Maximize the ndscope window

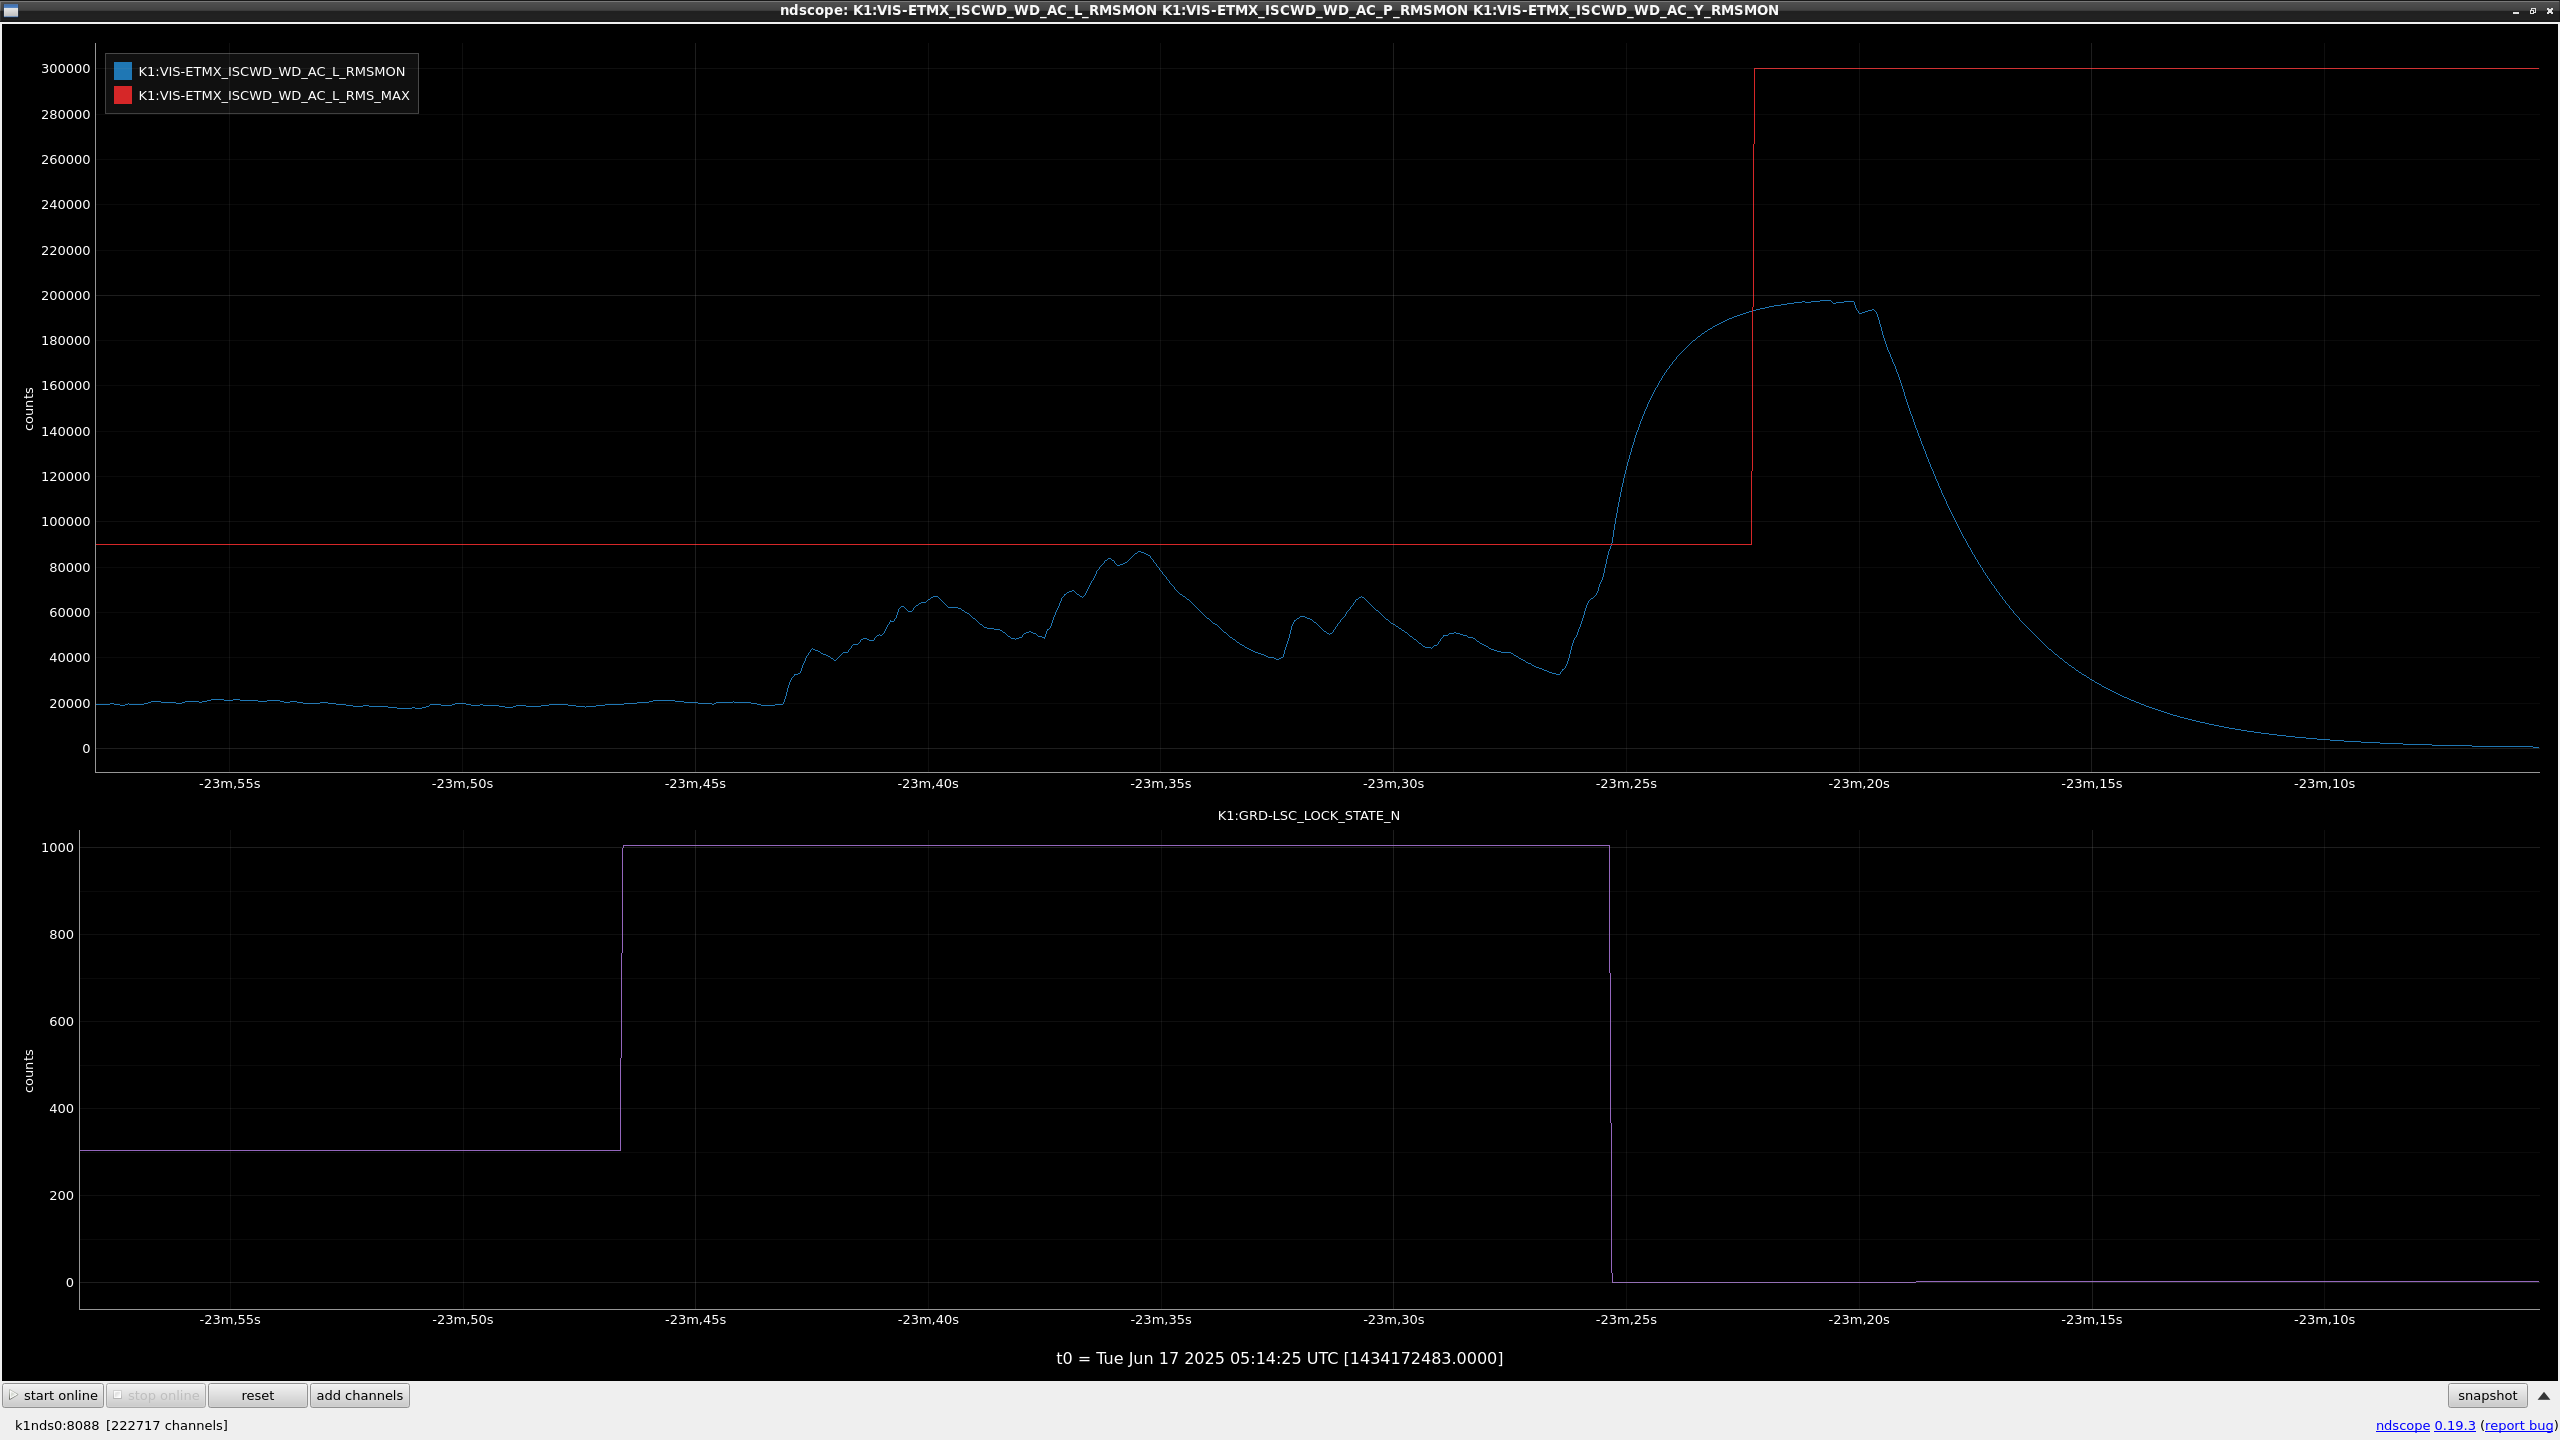pos(2533,10)
